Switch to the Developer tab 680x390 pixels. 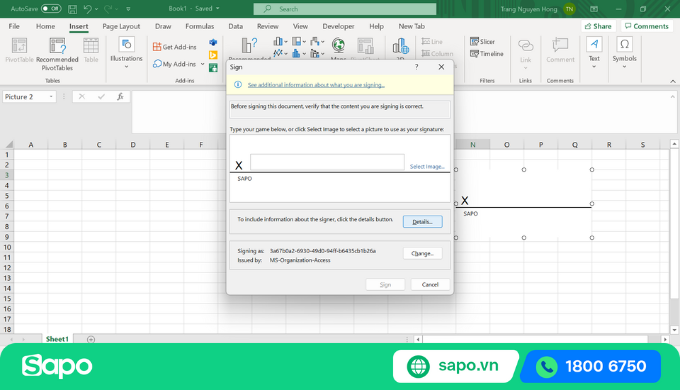(x=338, y=26)
